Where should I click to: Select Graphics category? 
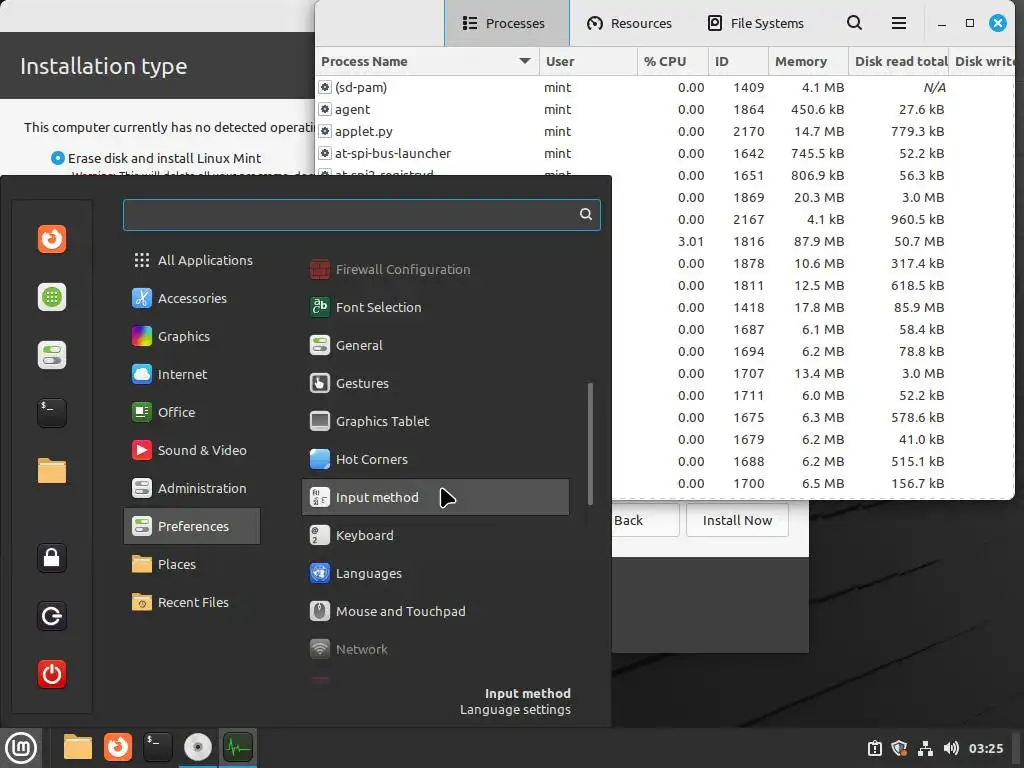tap(192, 336)
